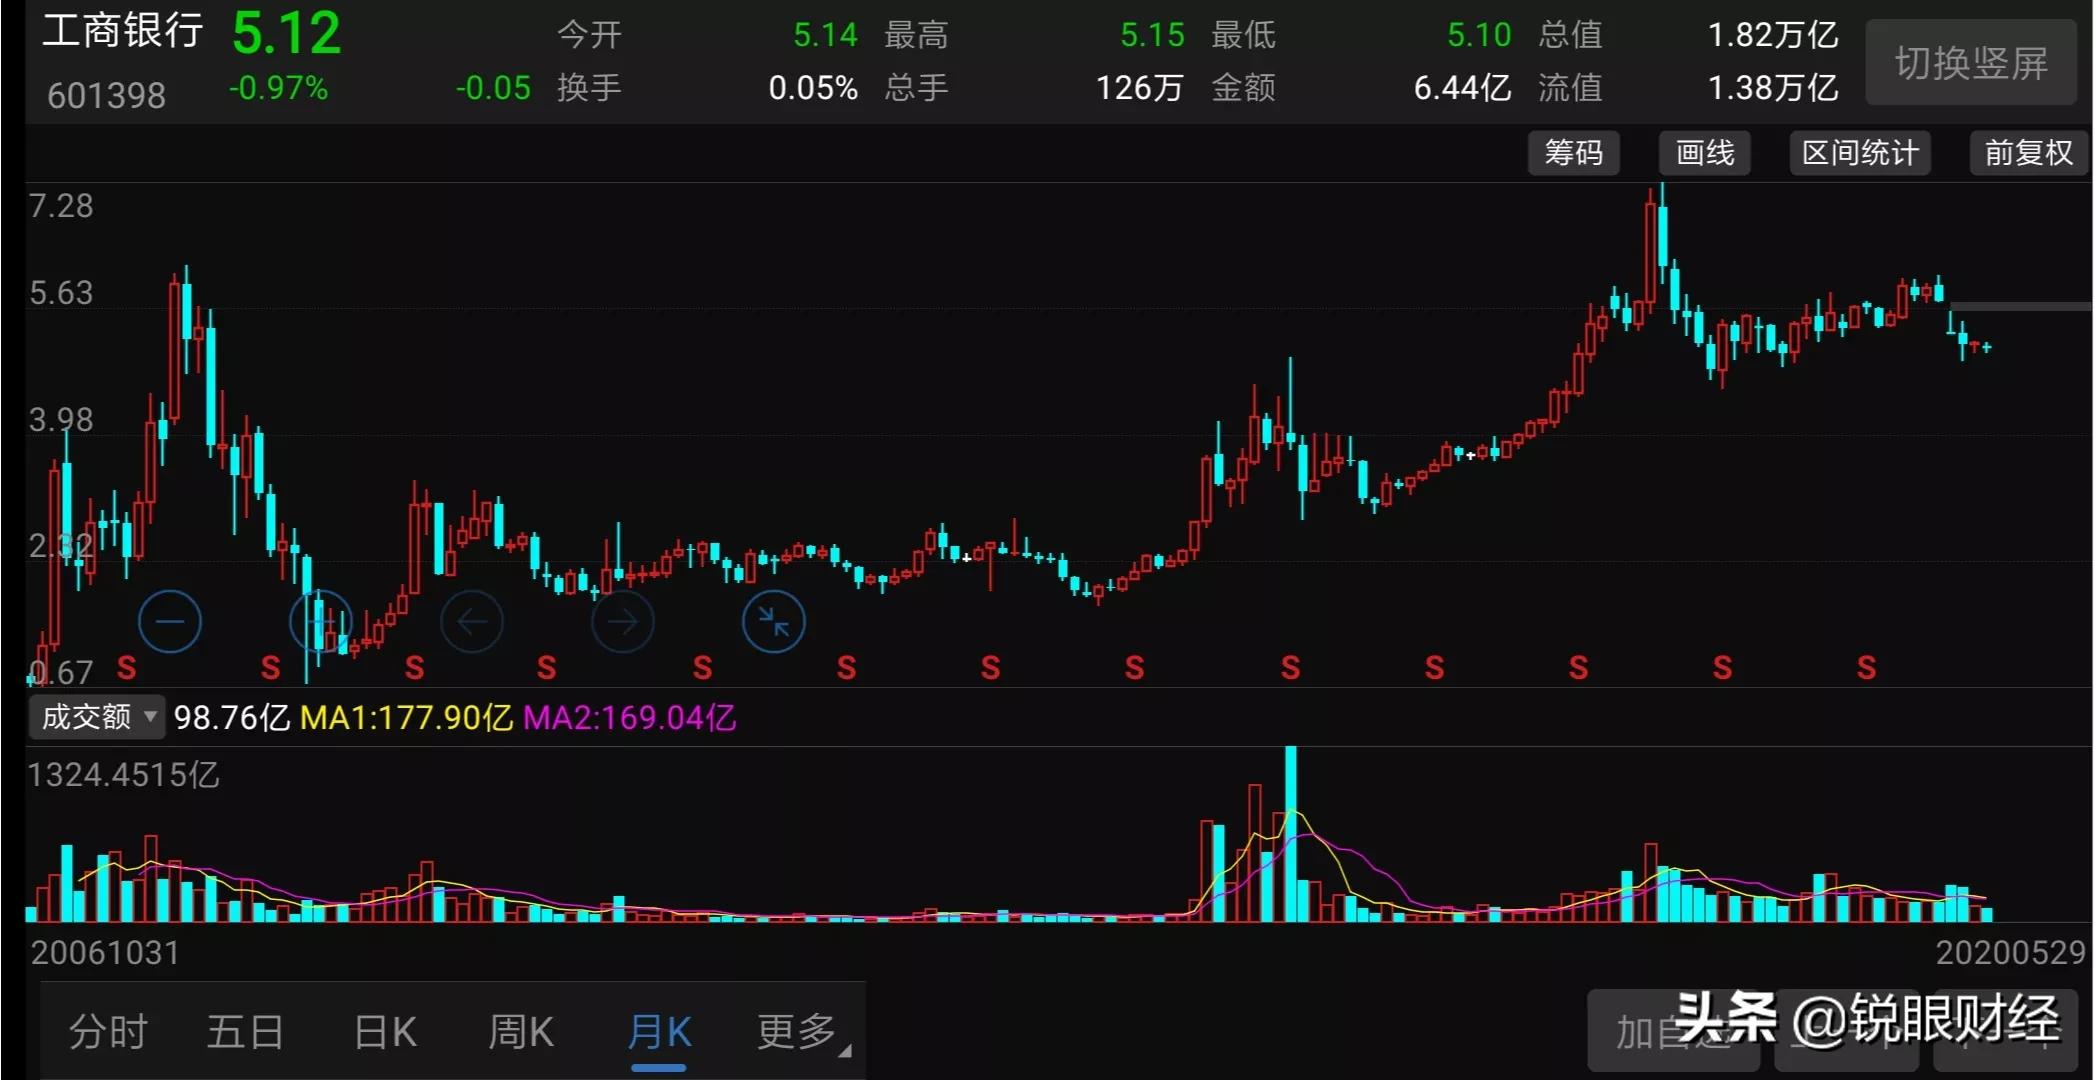Tap the zoom-out minus circle icon

click(x=169, y=622)
